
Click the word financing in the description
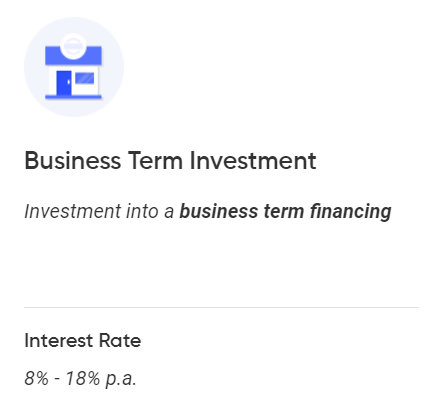coord(351,212)
